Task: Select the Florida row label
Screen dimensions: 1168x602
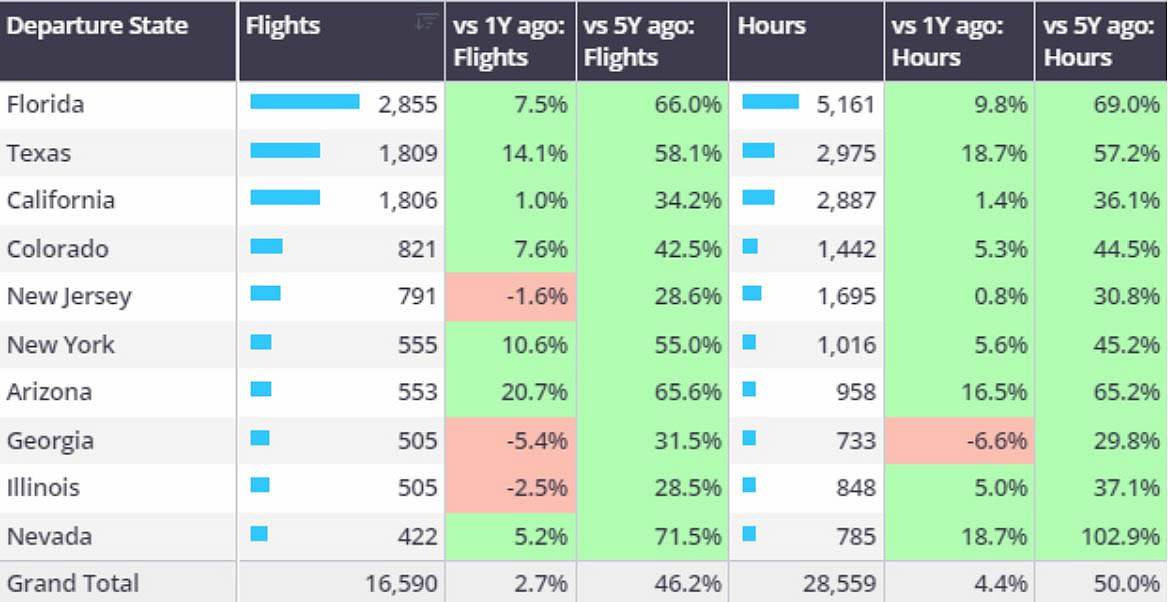Action: pos(45,104)
